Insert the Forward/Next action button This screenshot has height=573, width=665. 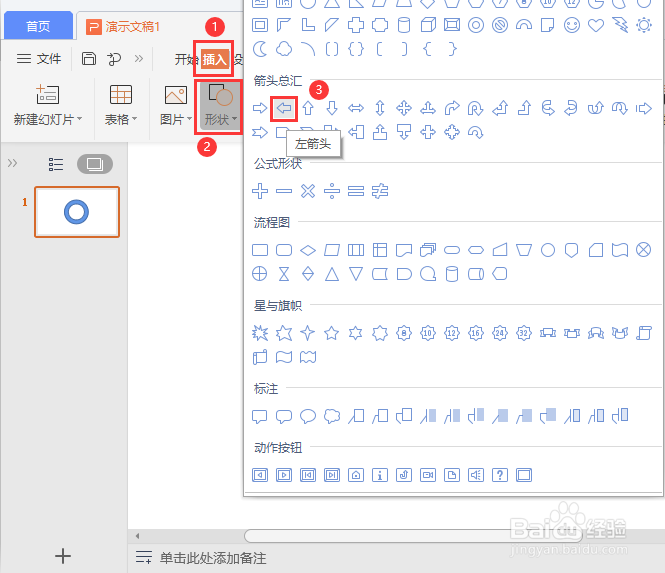point(284,475)
